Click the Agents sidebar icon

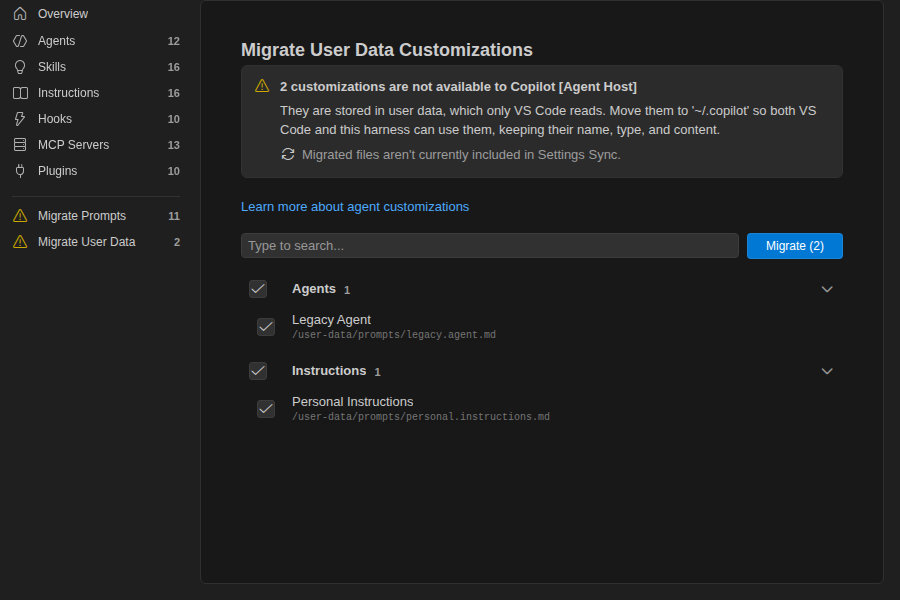click(x=20, y=41)
